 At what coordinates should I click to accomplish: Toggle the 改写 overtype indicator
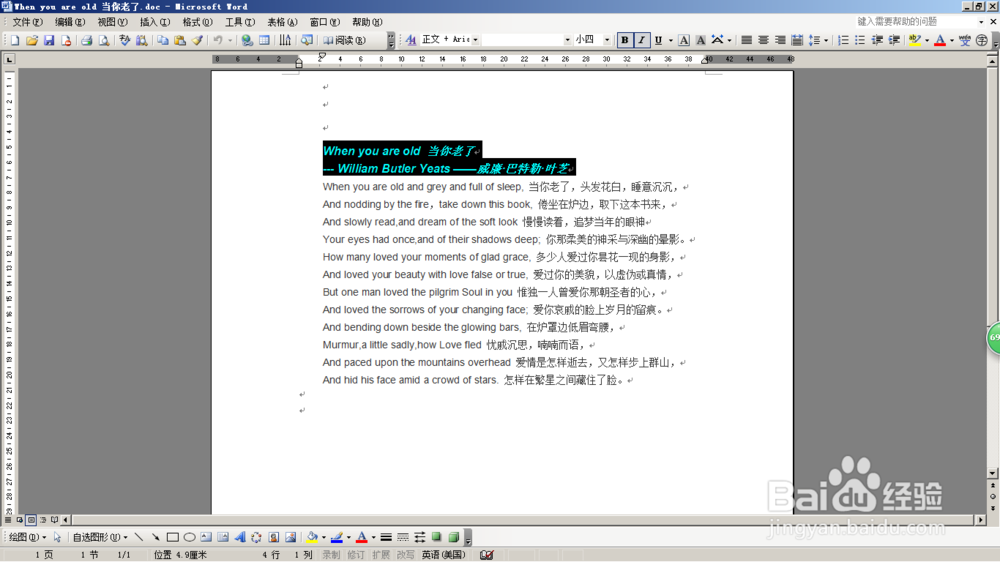405,555
